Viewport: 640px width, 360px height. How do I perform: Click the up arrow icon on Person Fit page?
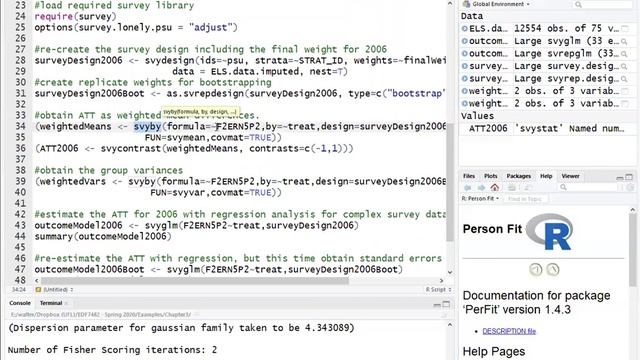[x=553, y=269]
